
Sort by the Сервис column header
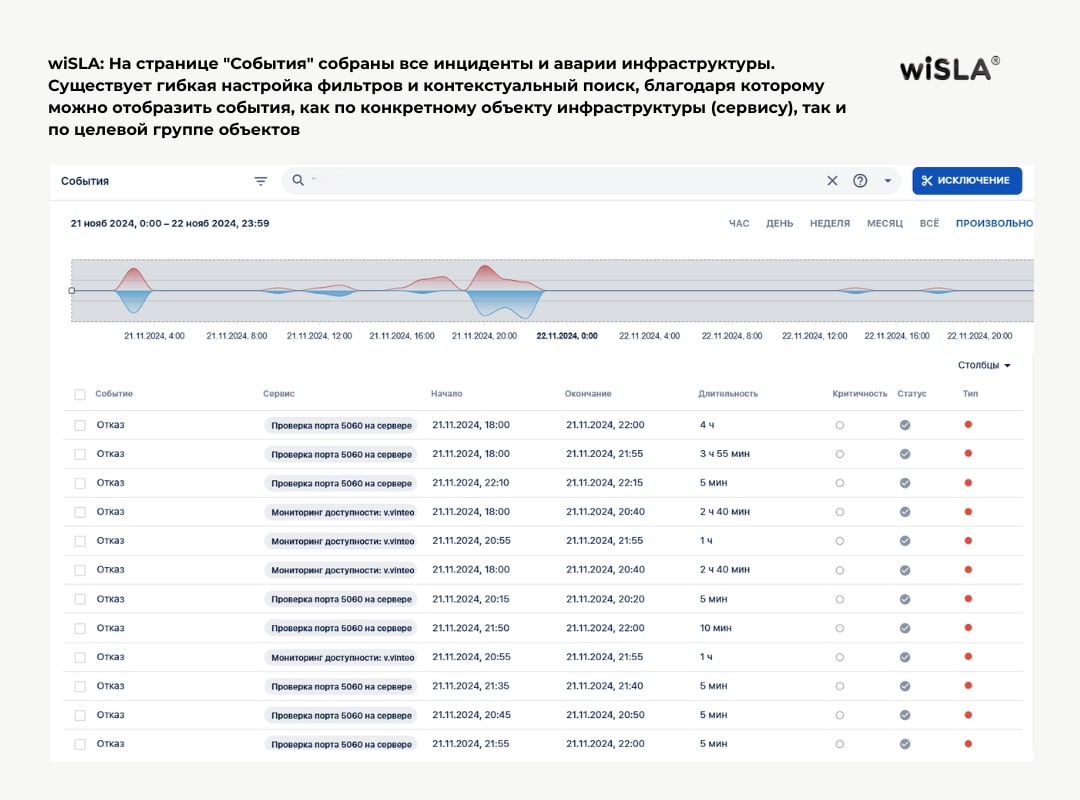point(278,393)
